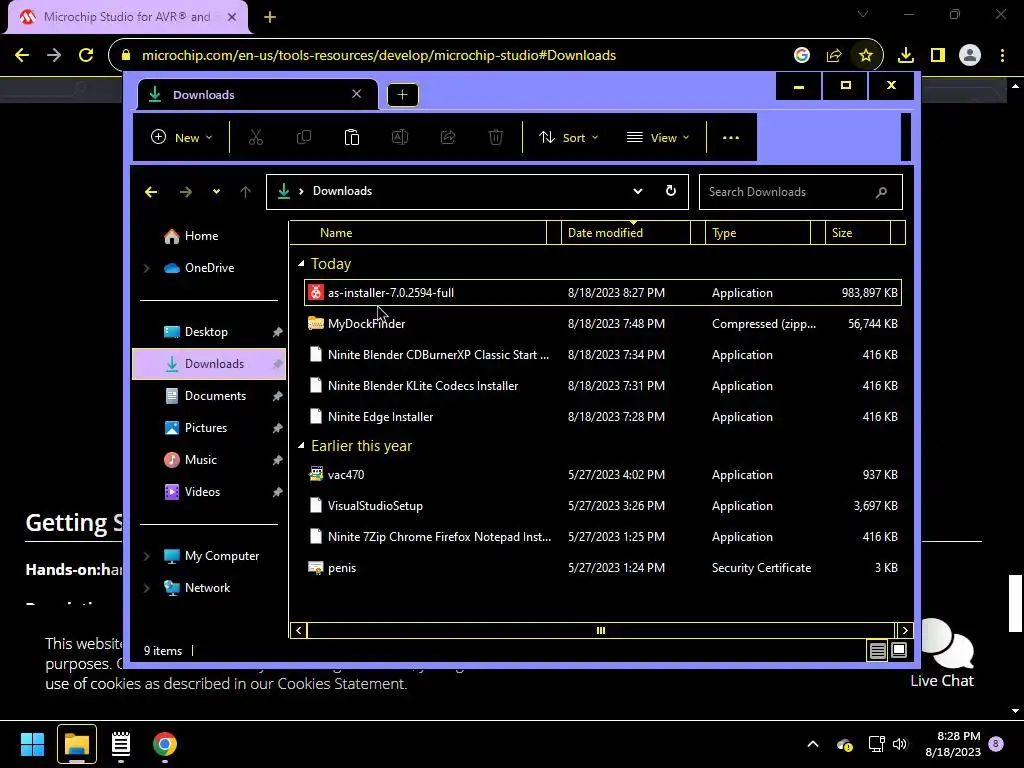Switch to Microchip Studio Chrome tab
Viewport: 1024px width, 768px height.
click(x=127, y=17)
